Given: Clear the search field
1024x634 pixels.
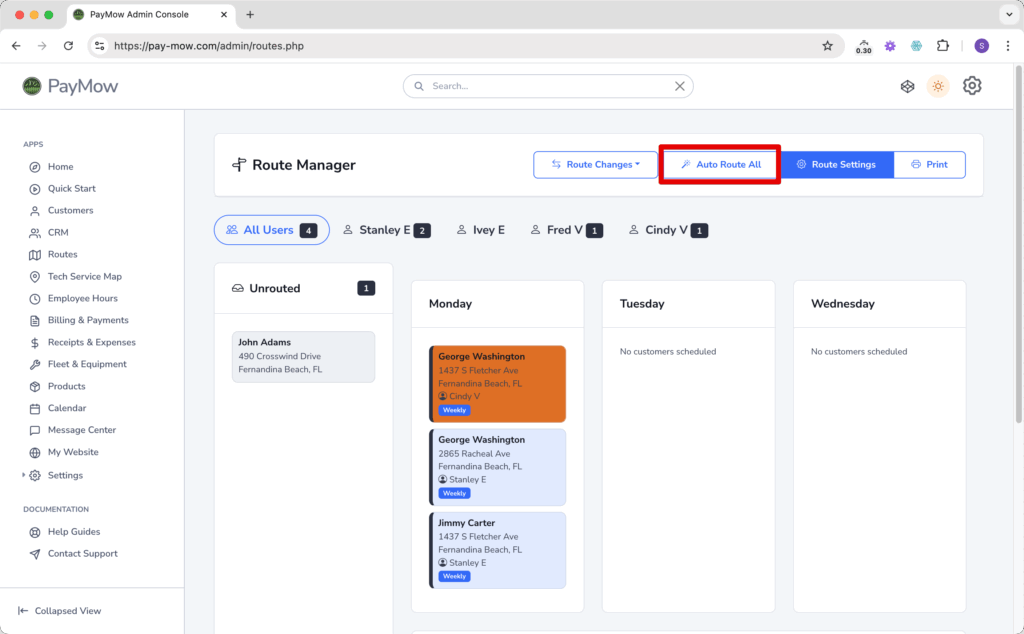Looking at the screenshot, I should click(x=679, y=86).
